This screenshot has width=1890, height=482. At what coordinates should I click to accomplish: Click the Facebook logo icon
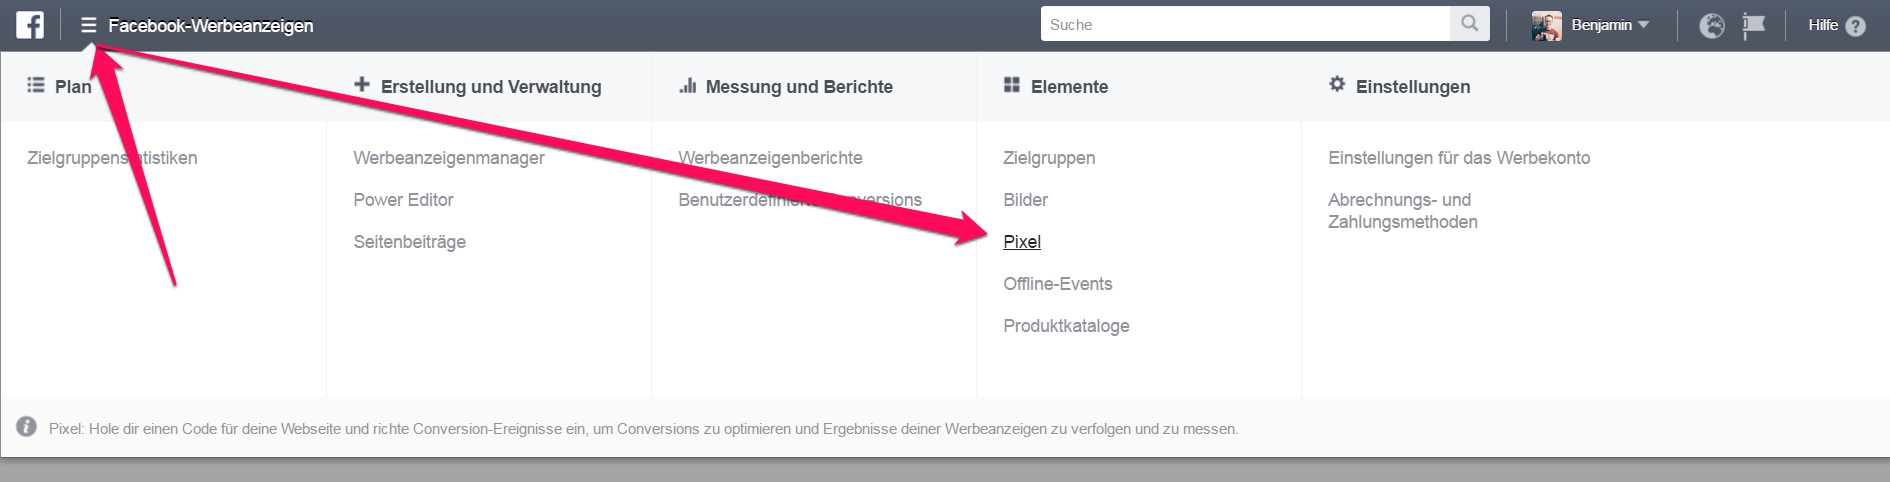(x=30, y=25)
